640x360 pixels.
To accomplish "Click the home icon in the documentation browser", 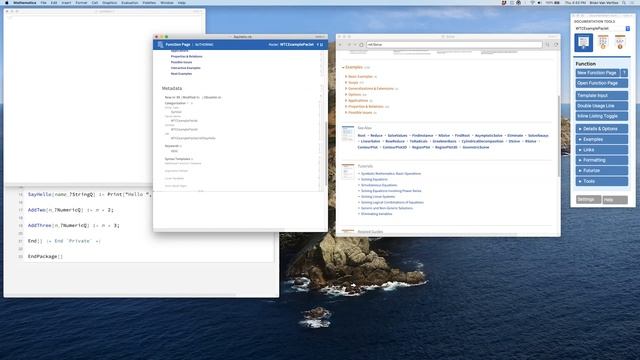I will click(x=361, y=44).
